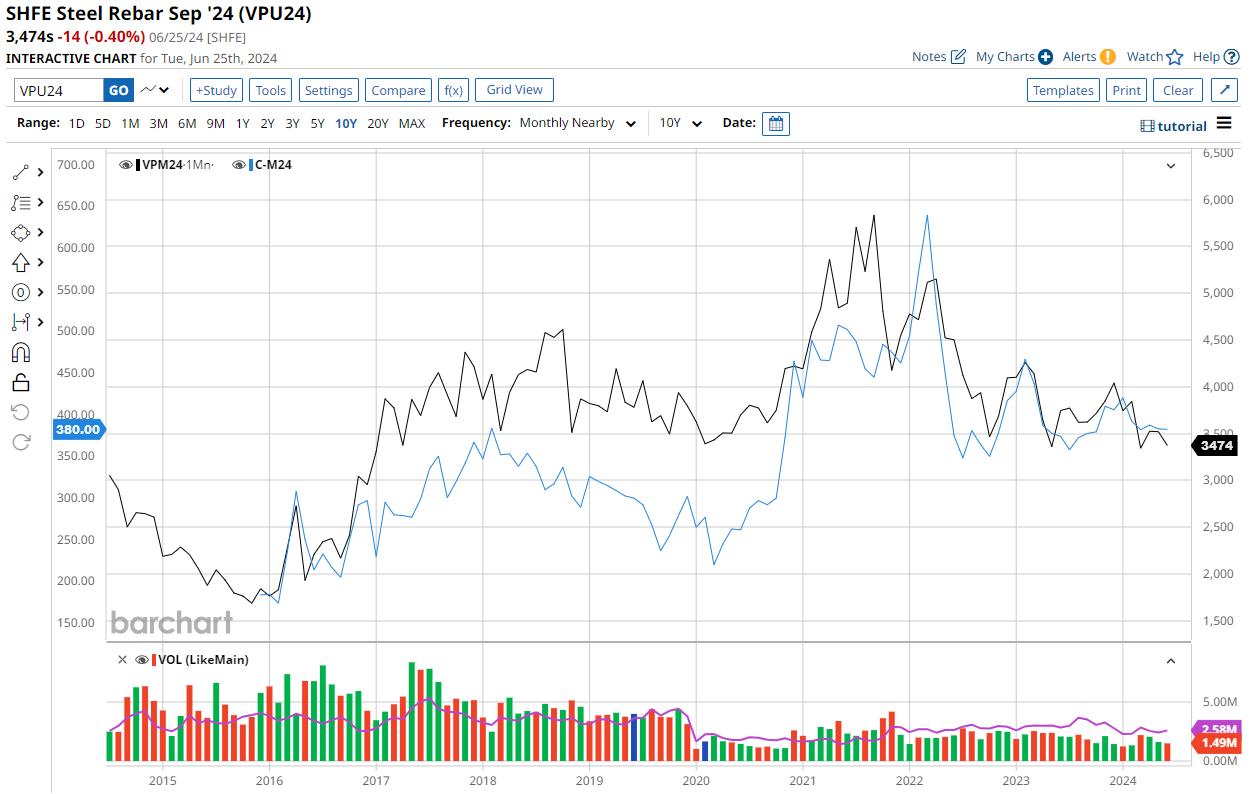Image resolution: width=1253 pixels, height=794 pixels.
Task: Switch range to MAX
Action: (x=411, y=123)
